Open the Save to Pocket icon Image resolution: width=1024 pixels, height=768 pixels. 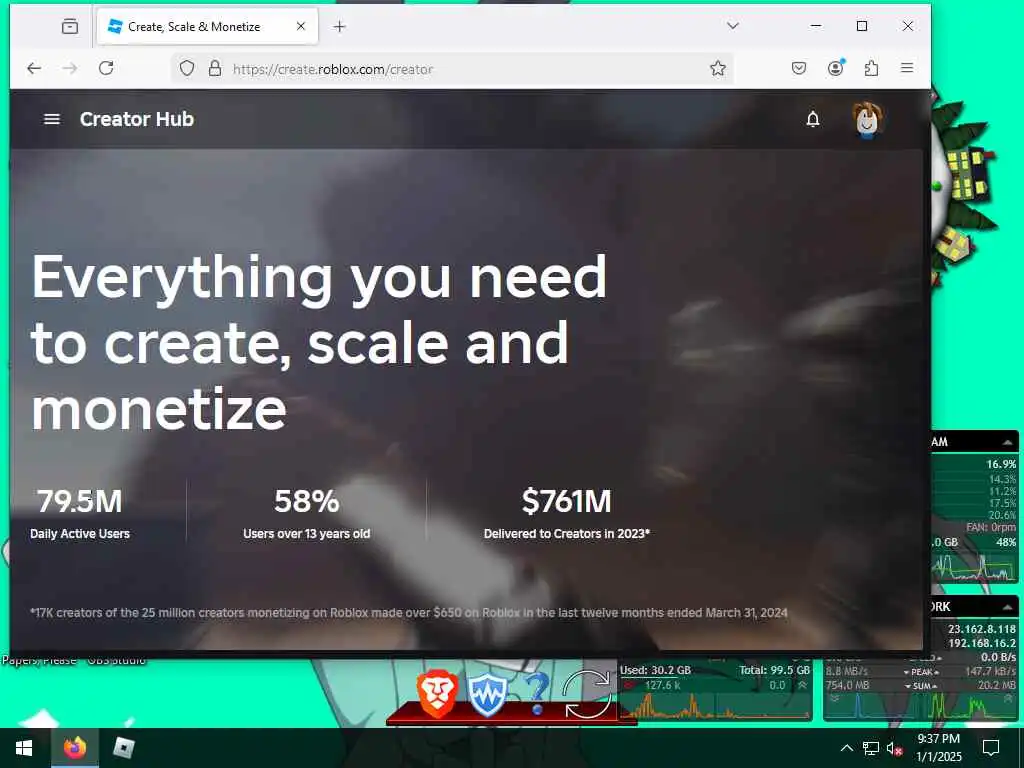pyautogui.click(x=799, y=68)
